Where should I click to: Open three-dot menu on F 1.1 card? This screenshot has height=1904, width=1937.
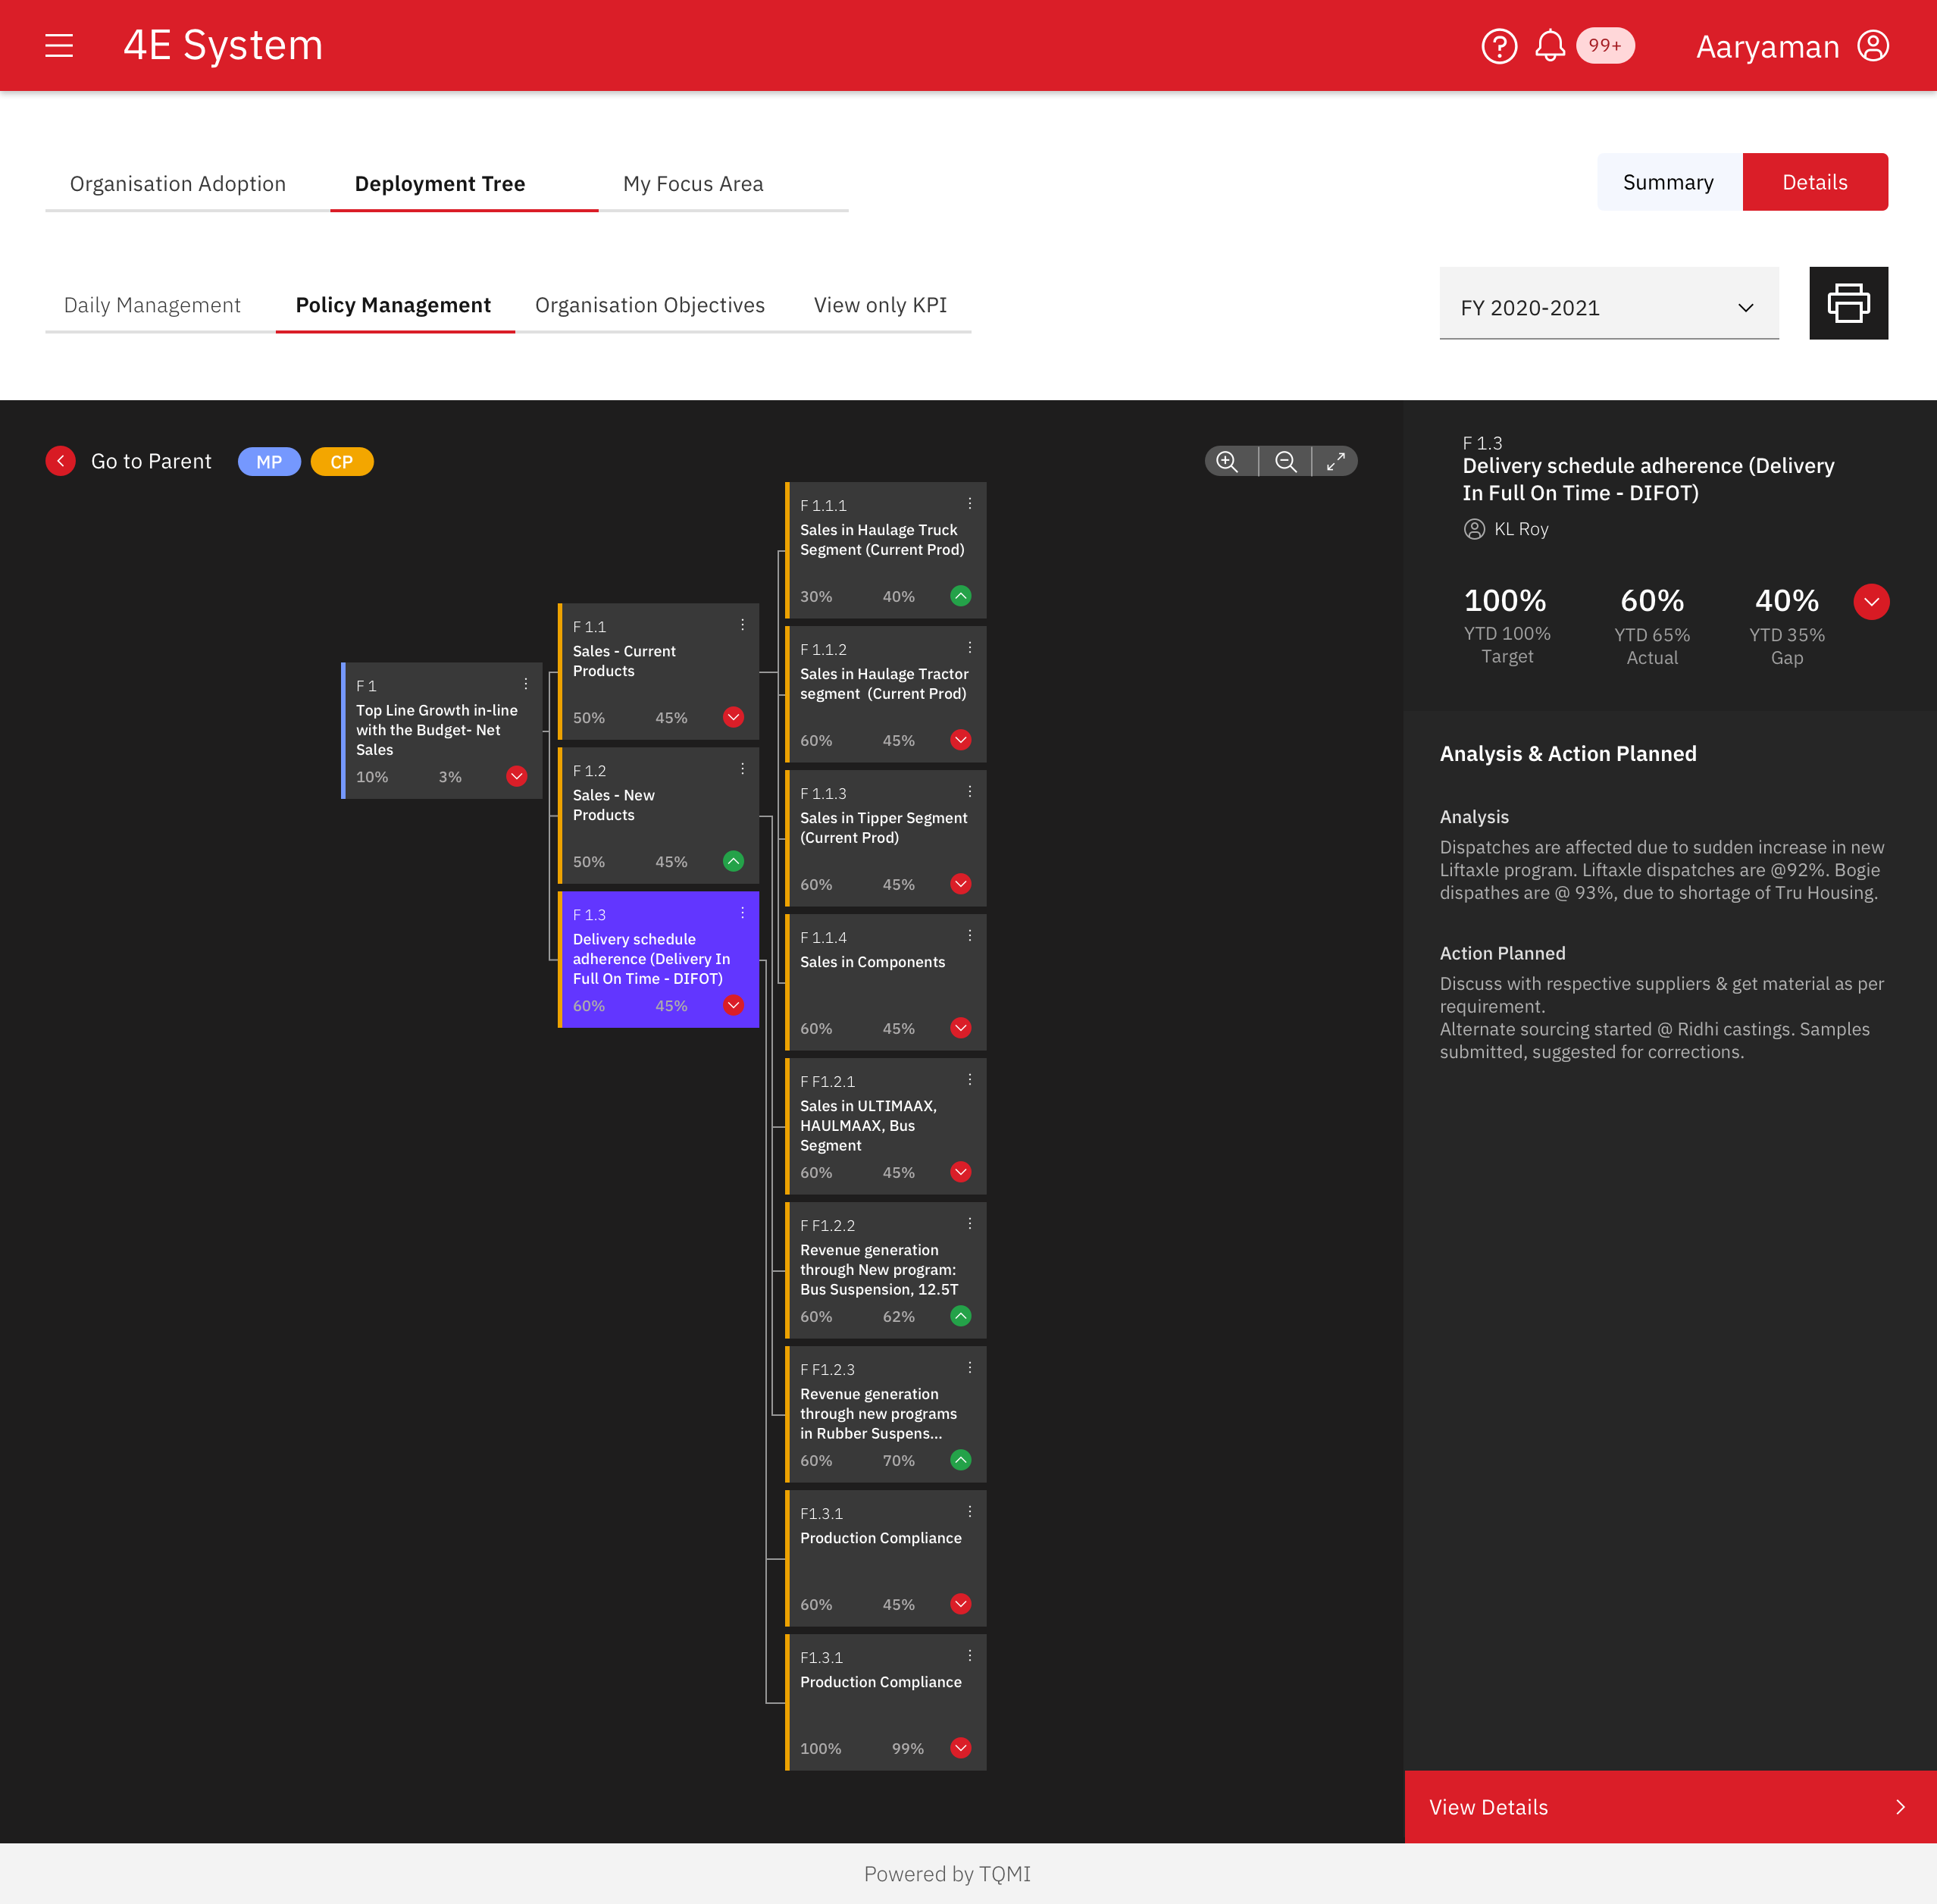[x=742, y=625]
